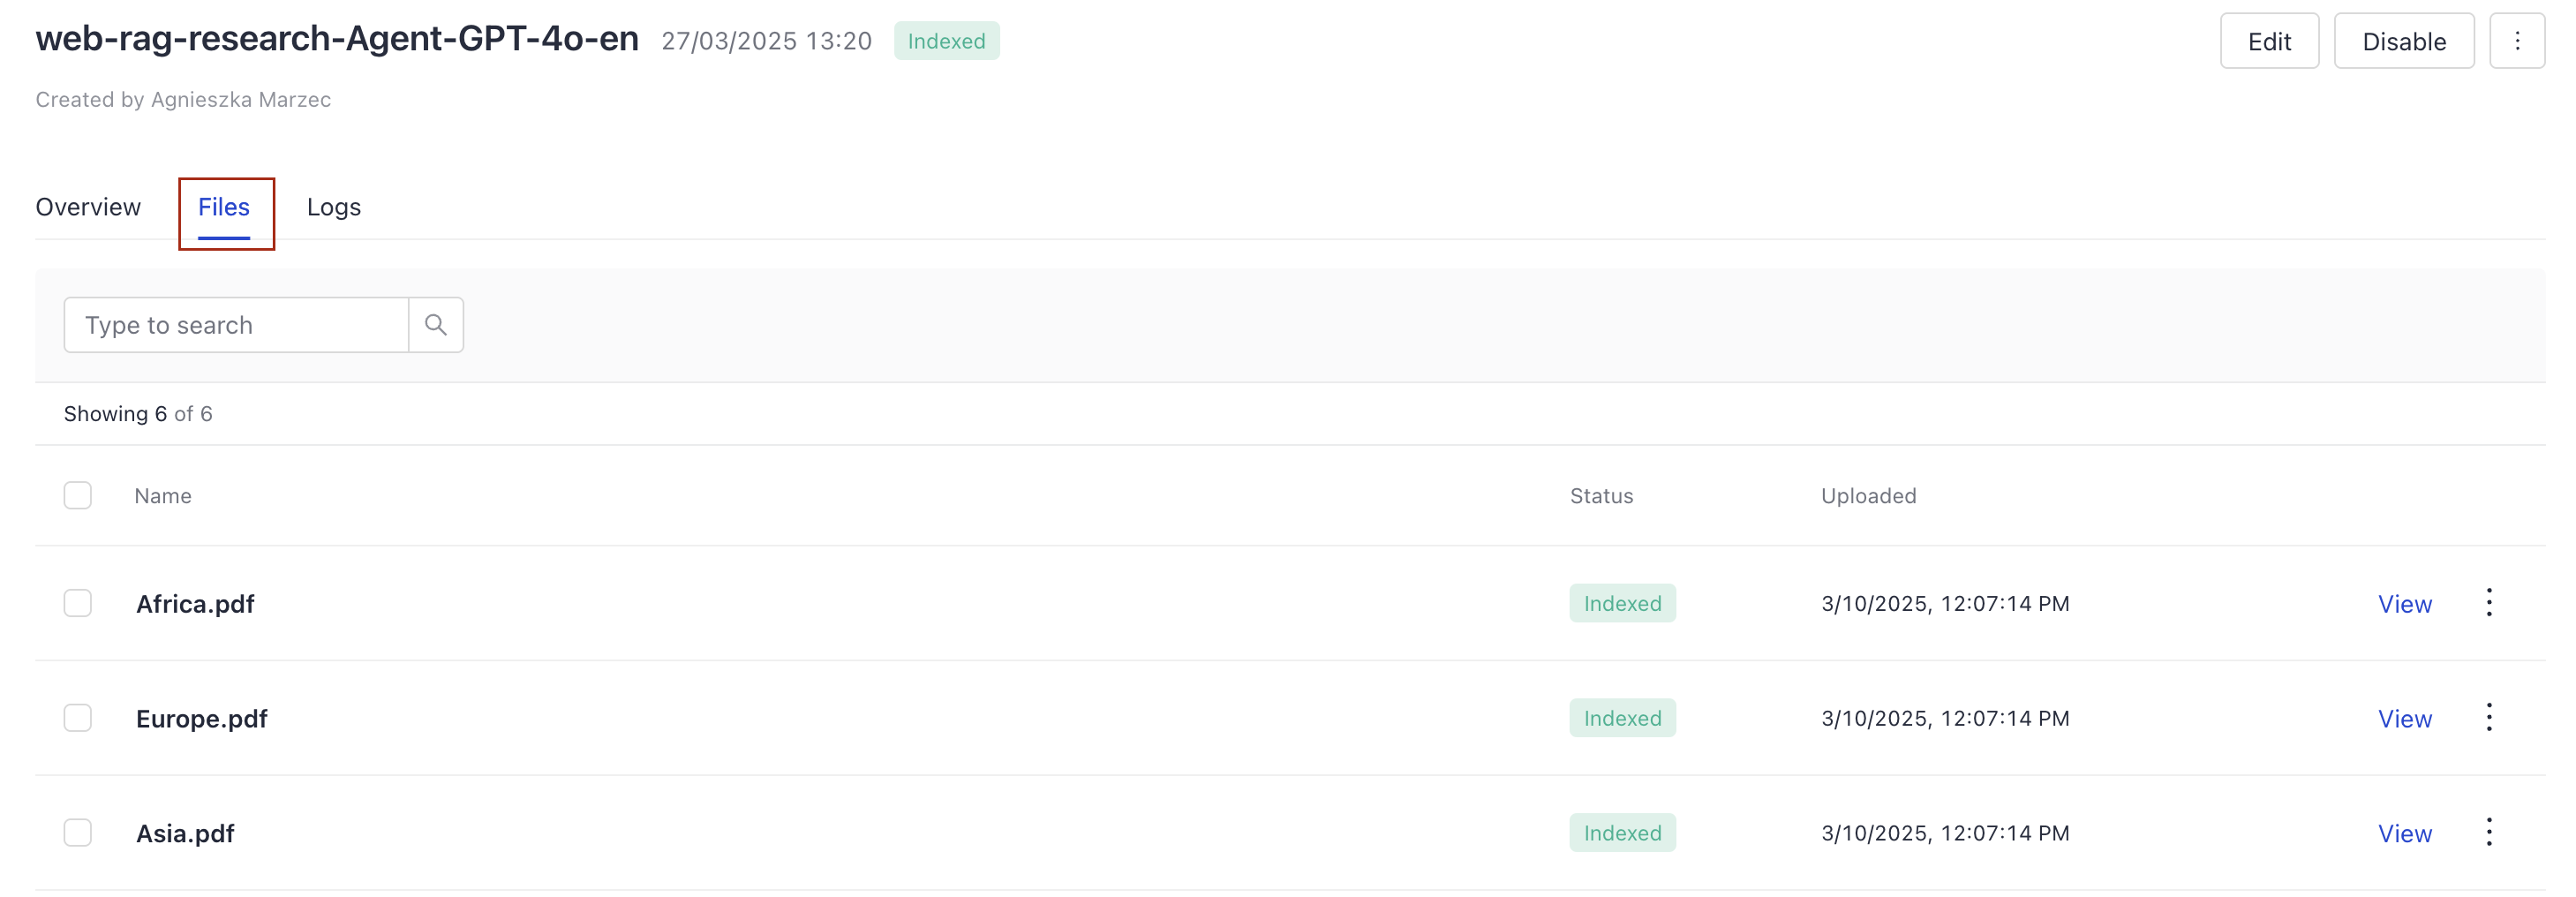Click the Disable button

point(2404,41)
